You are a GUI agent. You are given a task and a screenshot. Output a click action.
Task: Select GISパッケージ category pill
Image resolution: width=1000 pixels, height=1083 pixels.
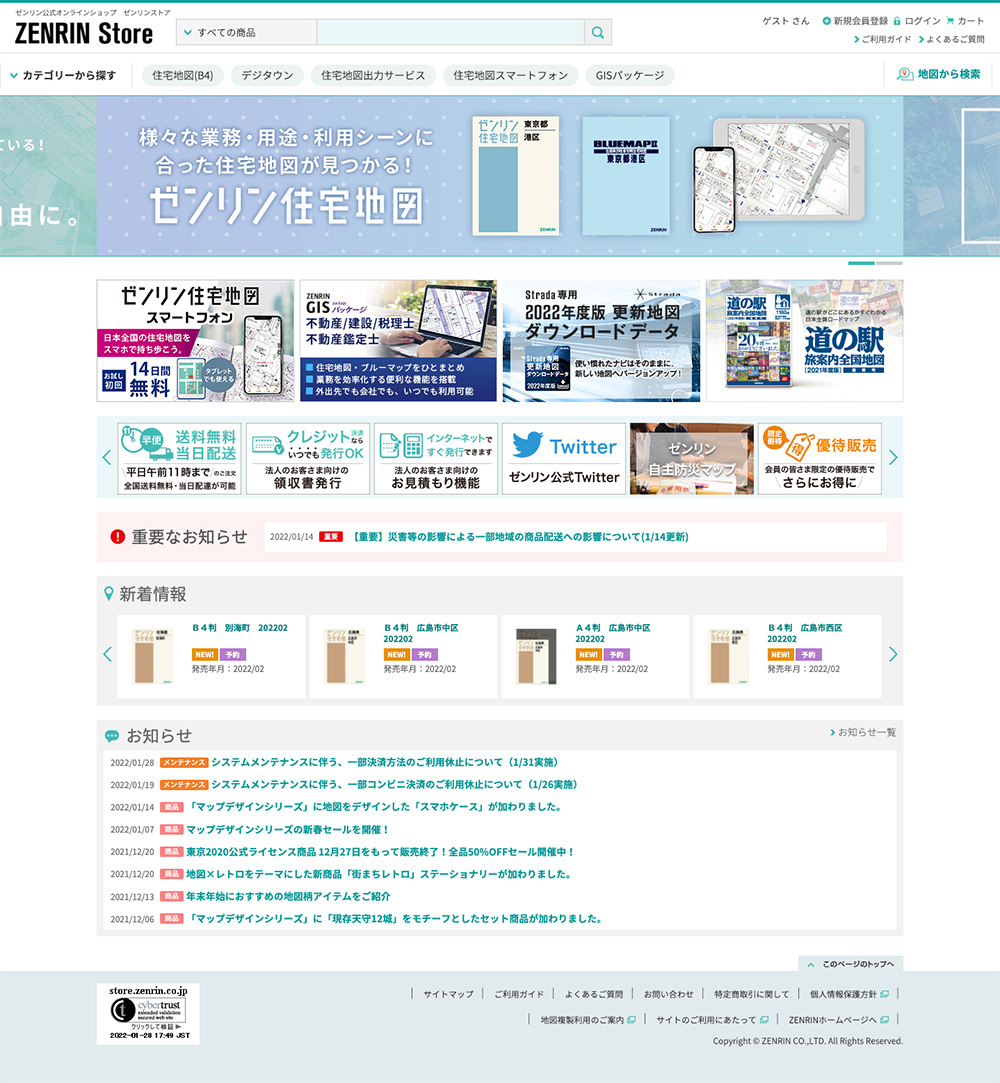[x=630, y=75]
